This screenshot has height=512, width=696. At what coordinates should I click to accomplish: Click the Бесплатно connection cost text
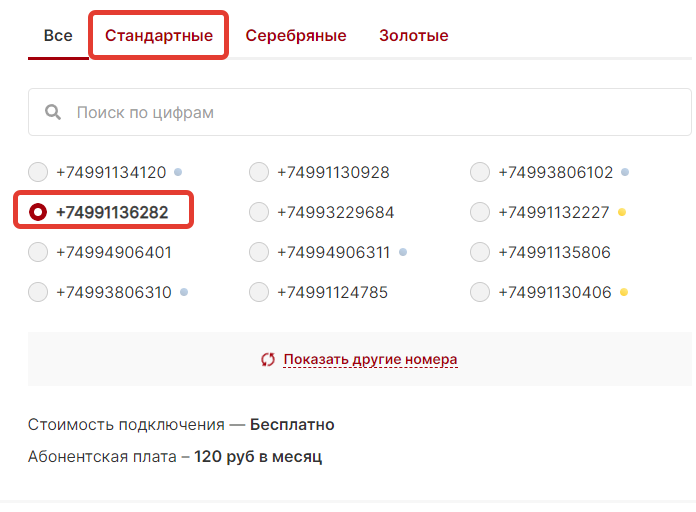tap(292, 425)
